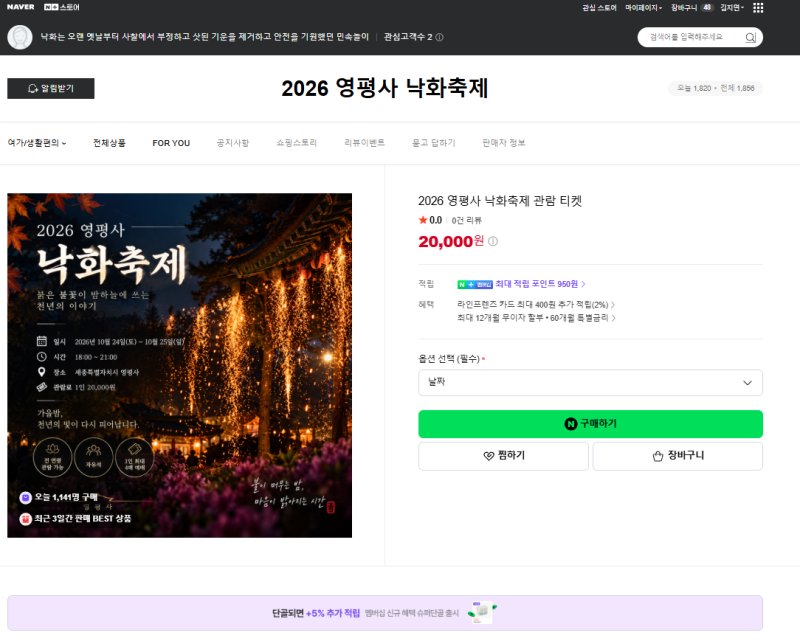800x641 pixels.
Task: Open the 전체상품 tab
Action: coord(109,143)
